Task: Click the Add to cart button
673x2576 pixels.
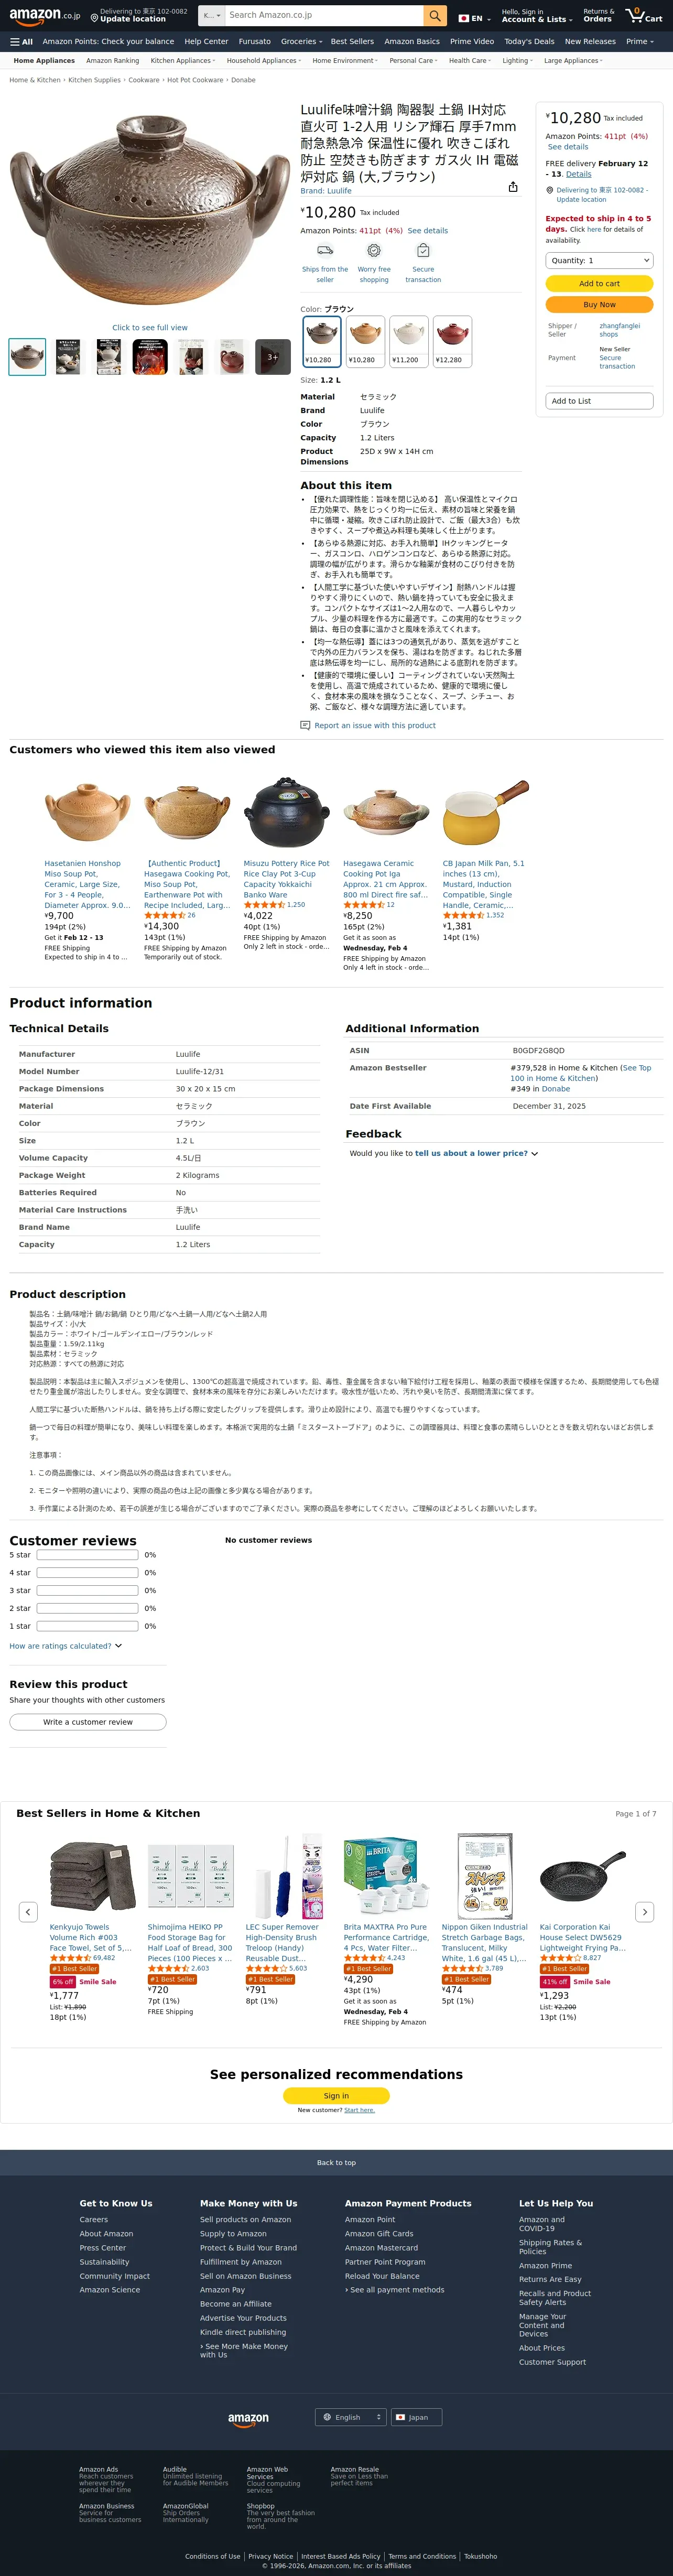Action: pyautogui.click(x=599, y=284)
